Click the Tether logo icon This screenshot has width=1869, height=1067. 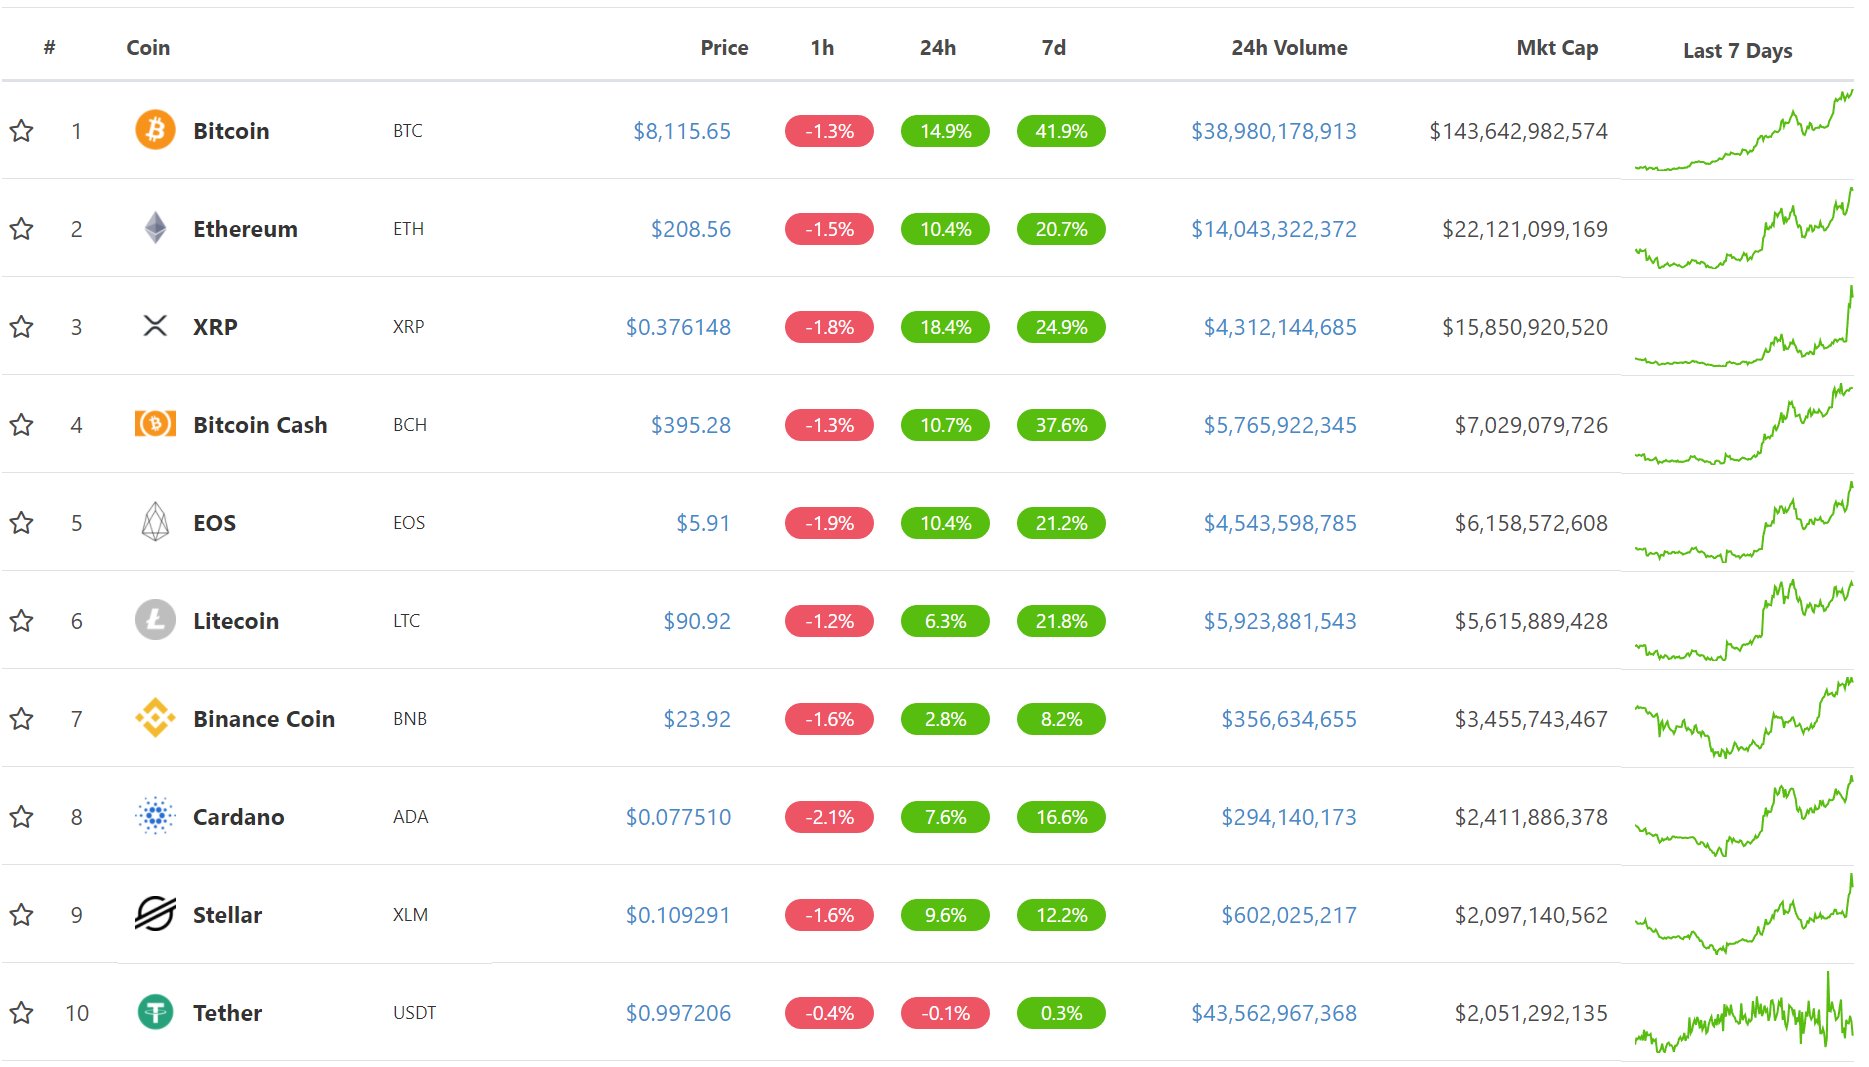(x=155, y=1012)
